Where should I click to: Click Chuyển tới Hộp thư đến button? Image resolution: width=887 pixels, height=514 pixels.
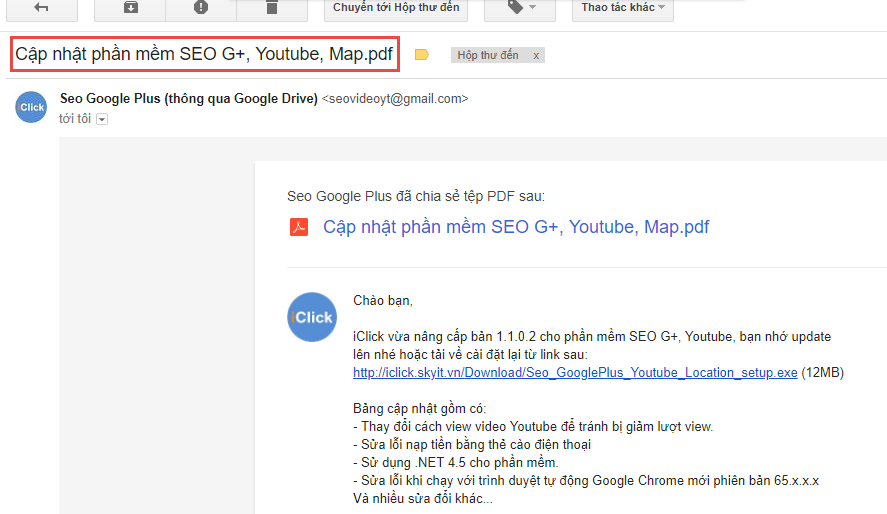coord(396,8)
